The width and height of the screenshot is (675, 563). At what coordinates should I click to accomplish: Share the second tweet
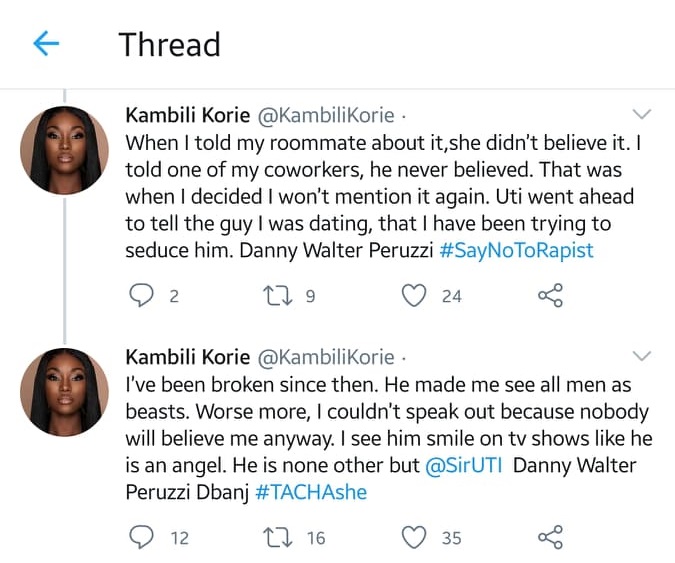(550, 537)
